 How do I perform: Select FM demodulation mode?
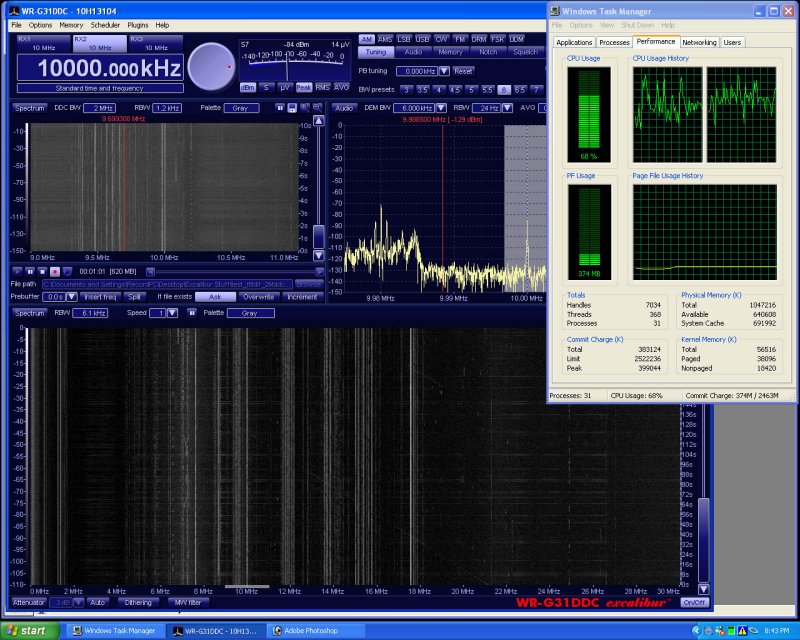[460, 39]
